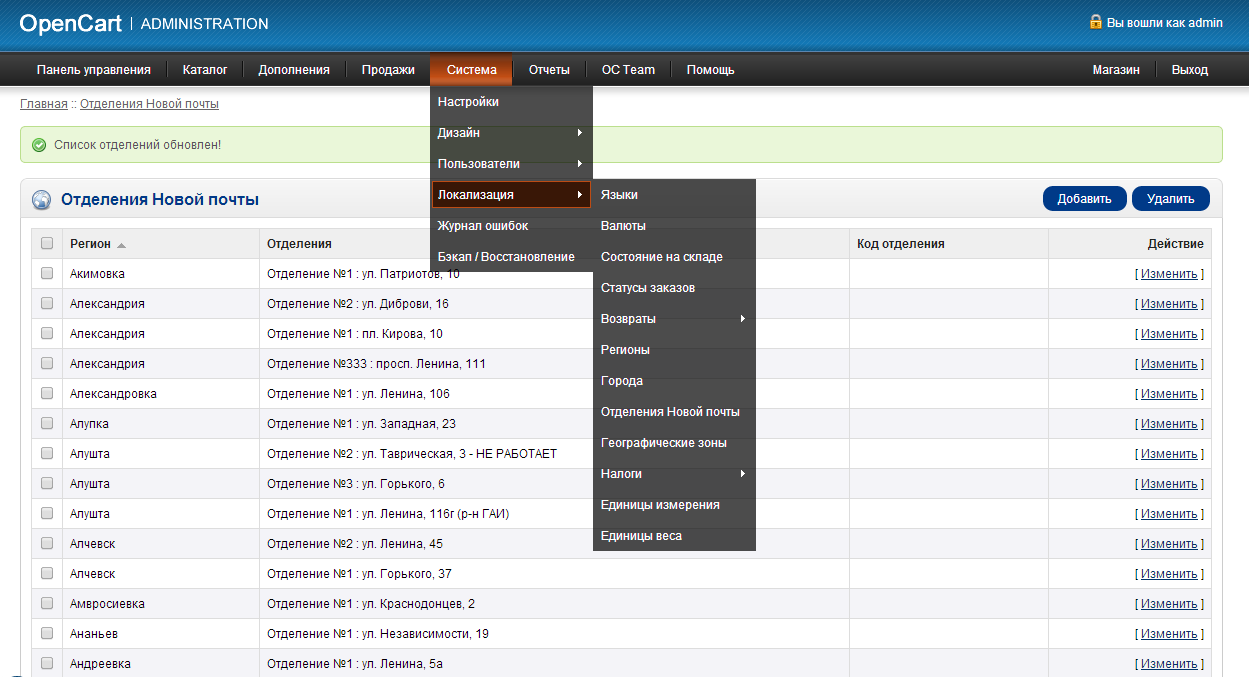
Task: Go to the Главная breadcrumb link
Action: (x=44, y=104)
